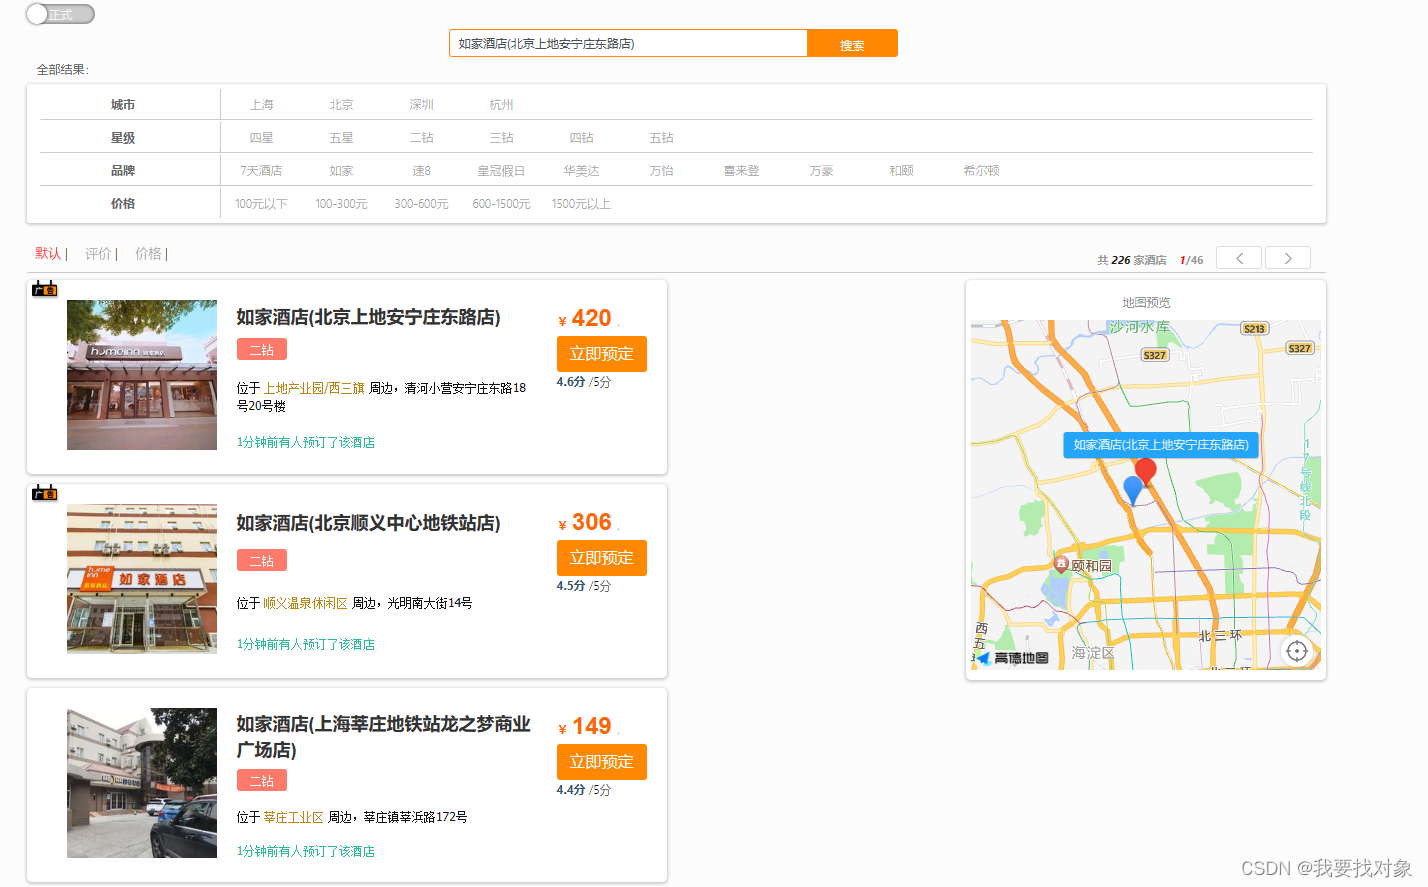This screenshot has height=887, width=1428.
Task: Choose brand 和颐
Action: [x=902, y=171]
